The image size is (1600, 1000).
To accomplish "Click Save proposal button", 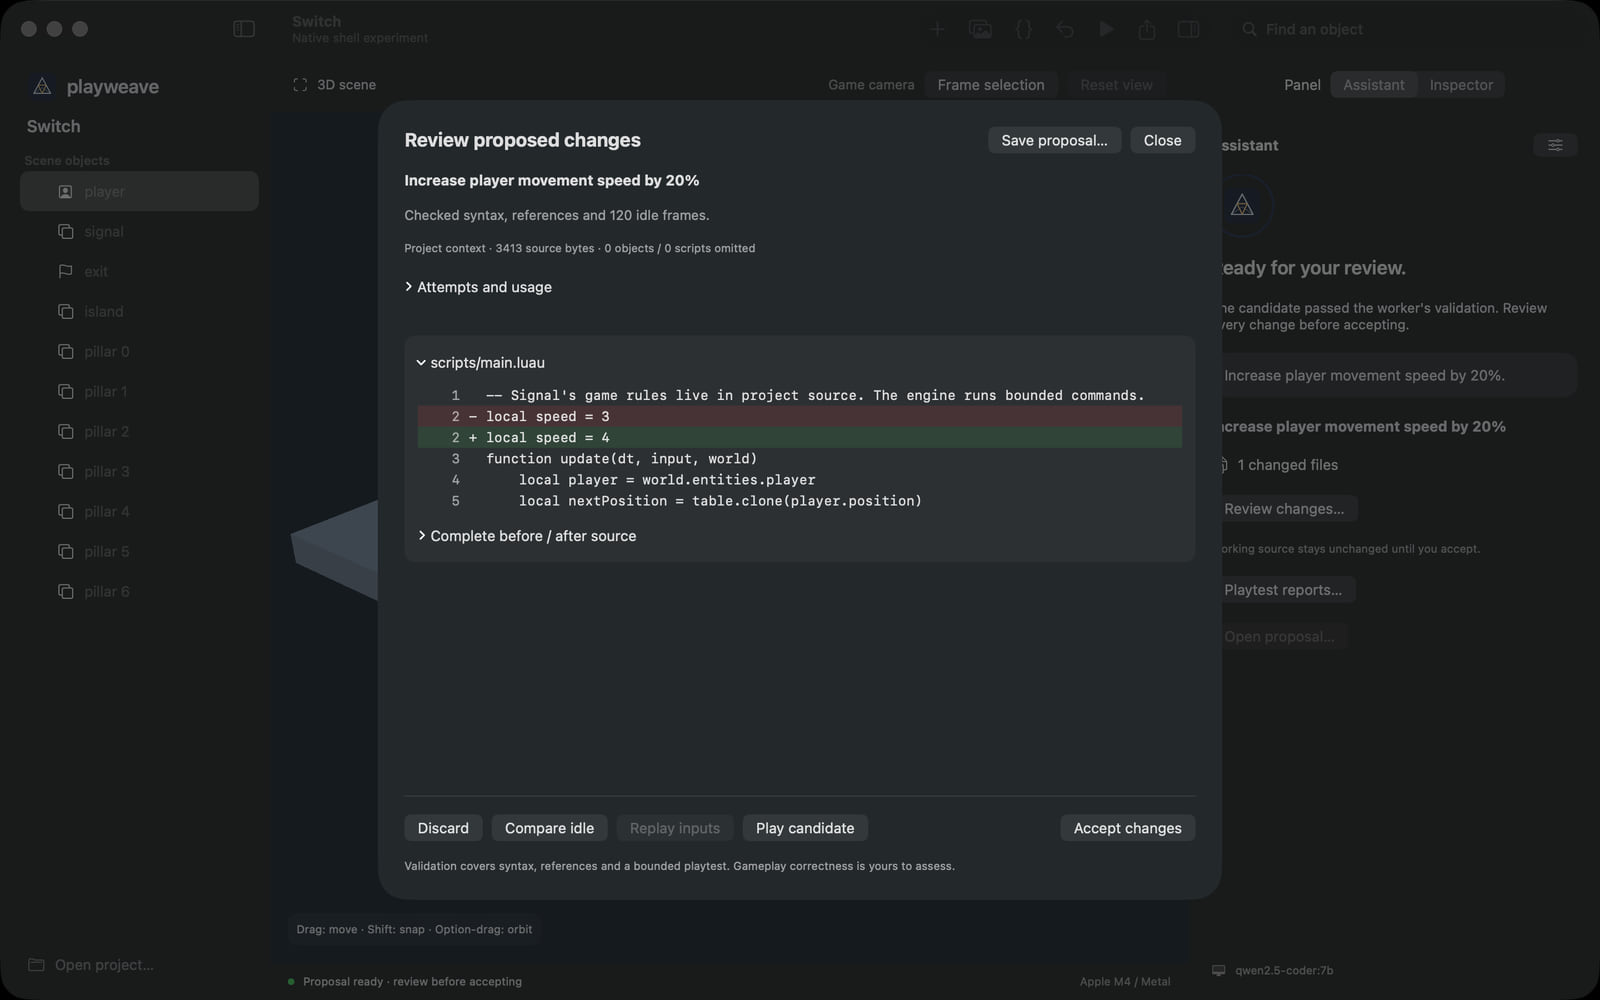I will [1054, 140].
